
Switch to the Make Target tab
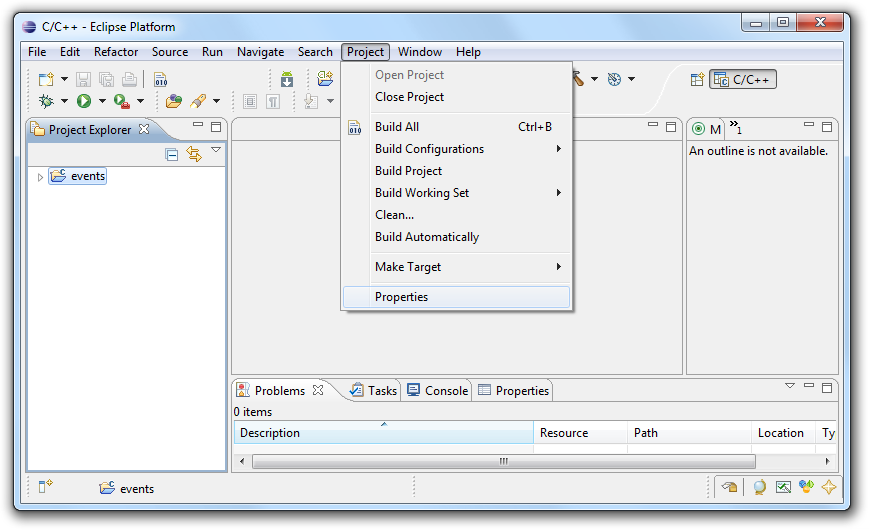point(707,129)
